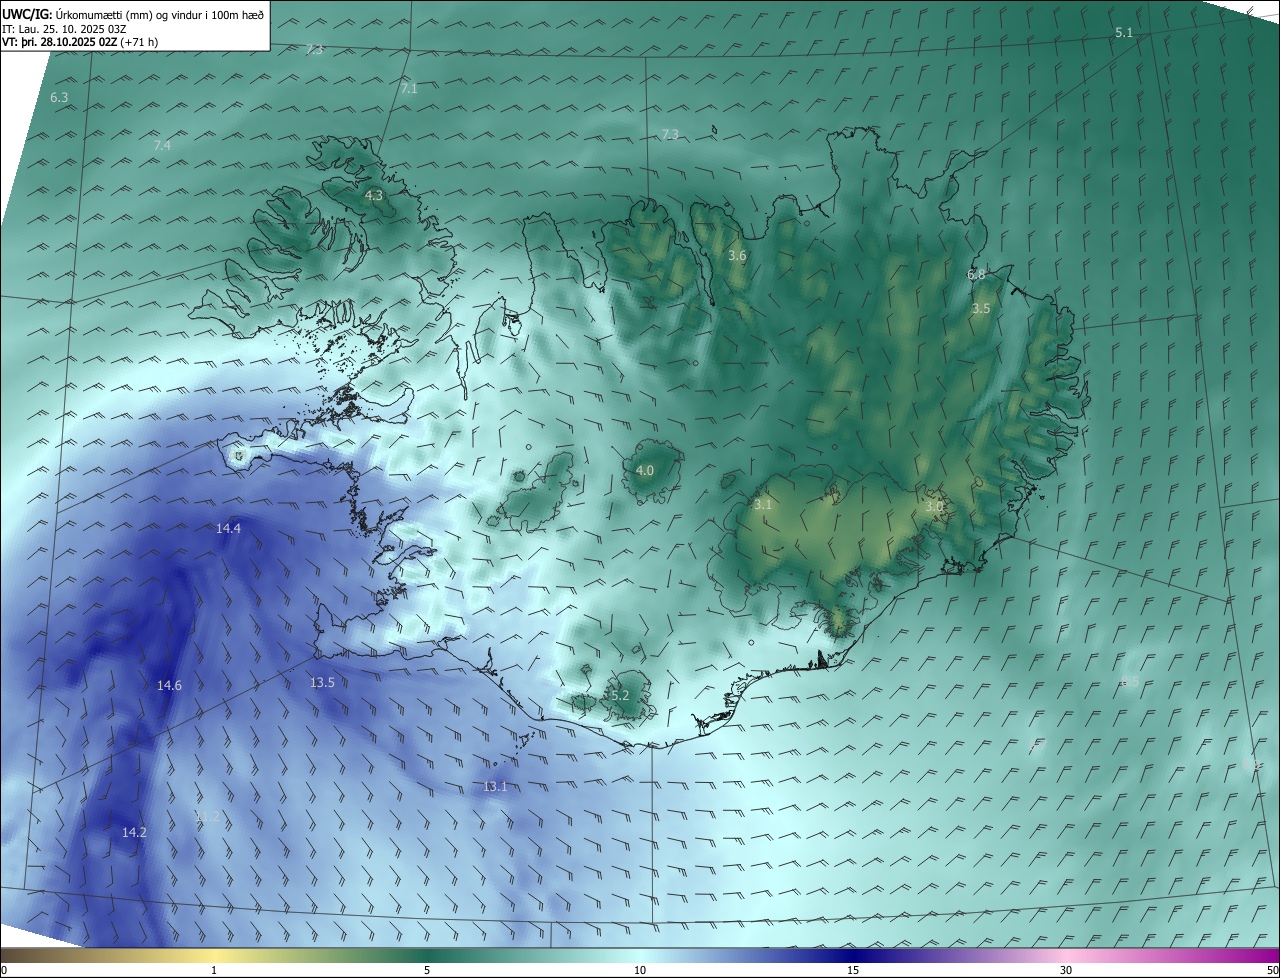Click the colour scale tick labelled 15
1280x978 pixels.
[853, 970]
